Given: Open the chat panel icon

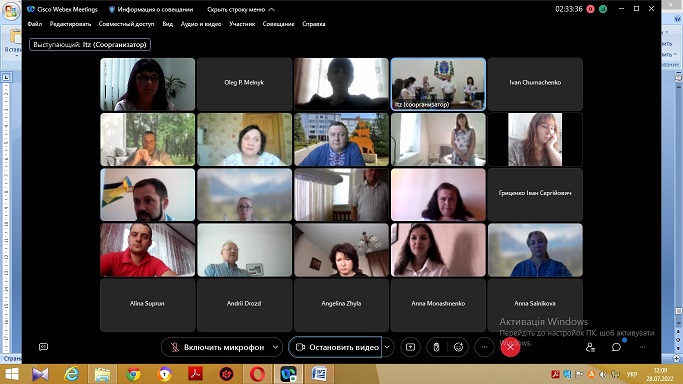Looking at the screenshot, I should [616, 347].
